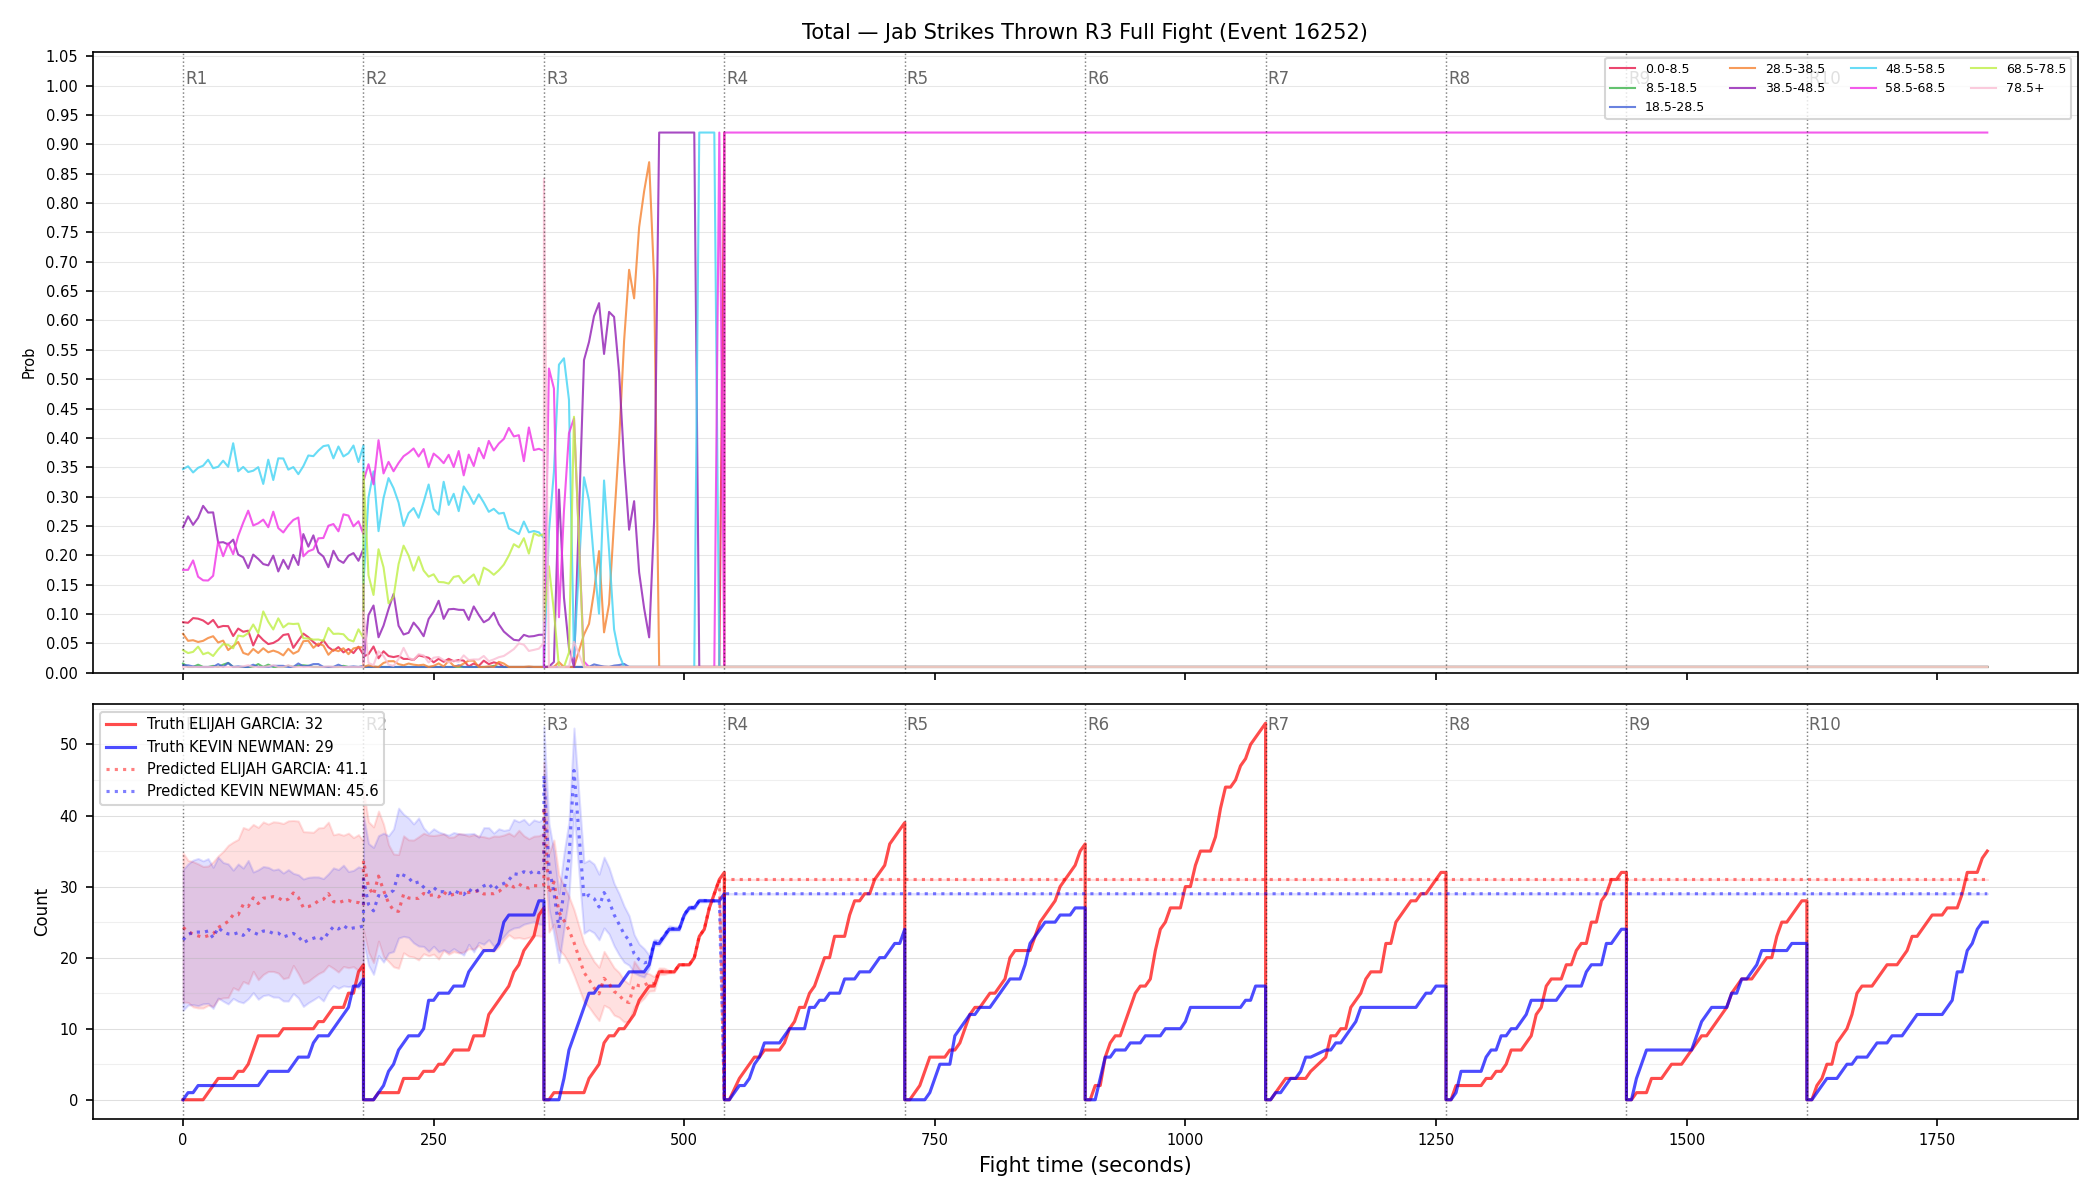Click R10 round label in the count chart
2100x1200 pixels.
point(1824,724)
